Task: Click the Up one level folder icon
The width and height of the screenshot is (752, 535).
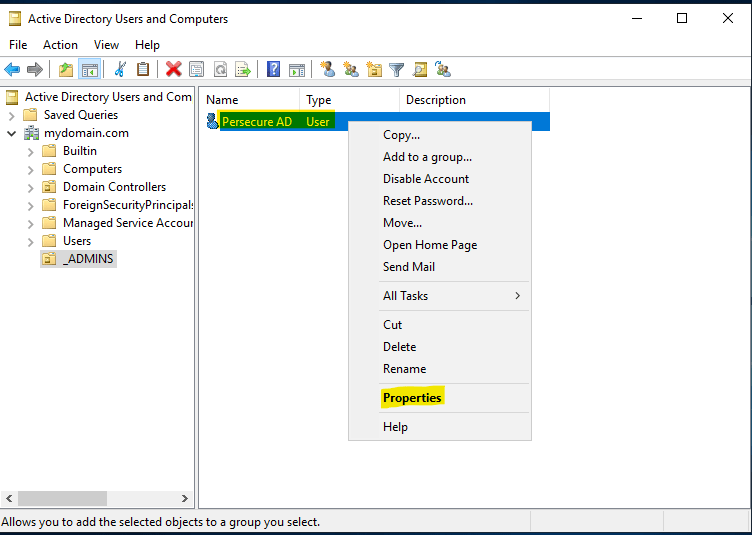Action: coord(66,69)
